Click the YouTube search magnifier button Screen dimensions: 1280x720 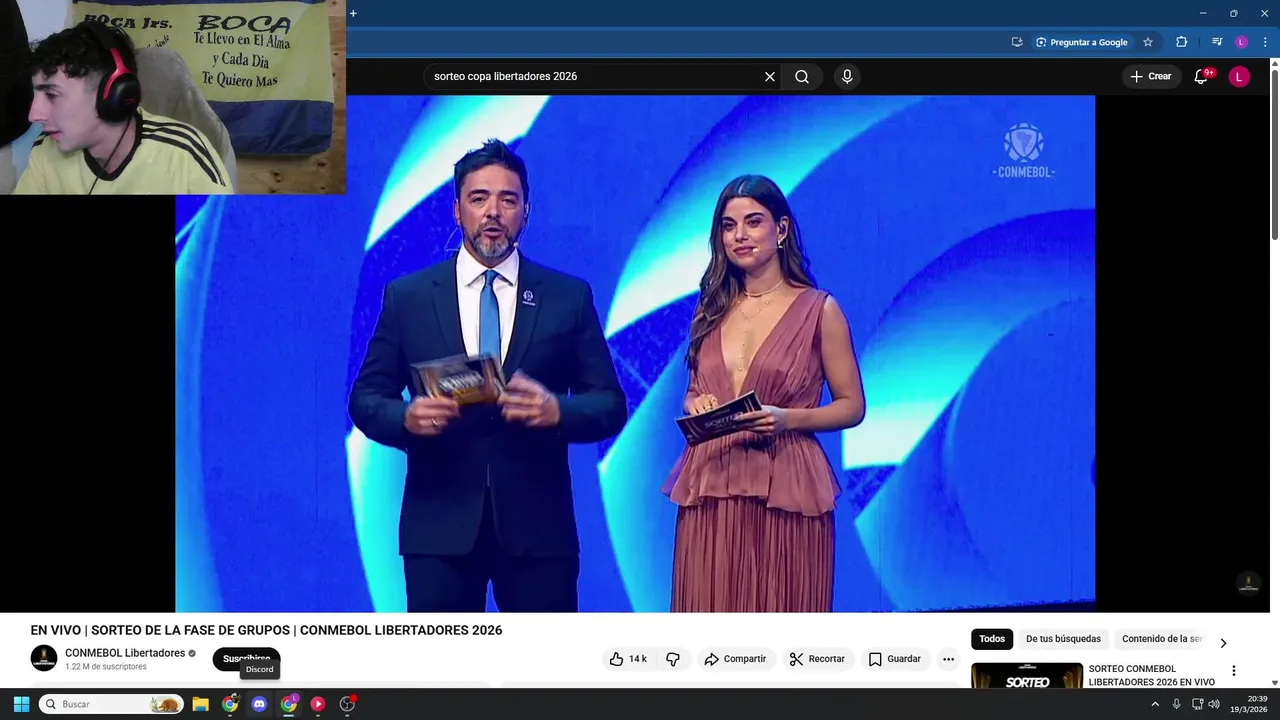tap(802, 76)
